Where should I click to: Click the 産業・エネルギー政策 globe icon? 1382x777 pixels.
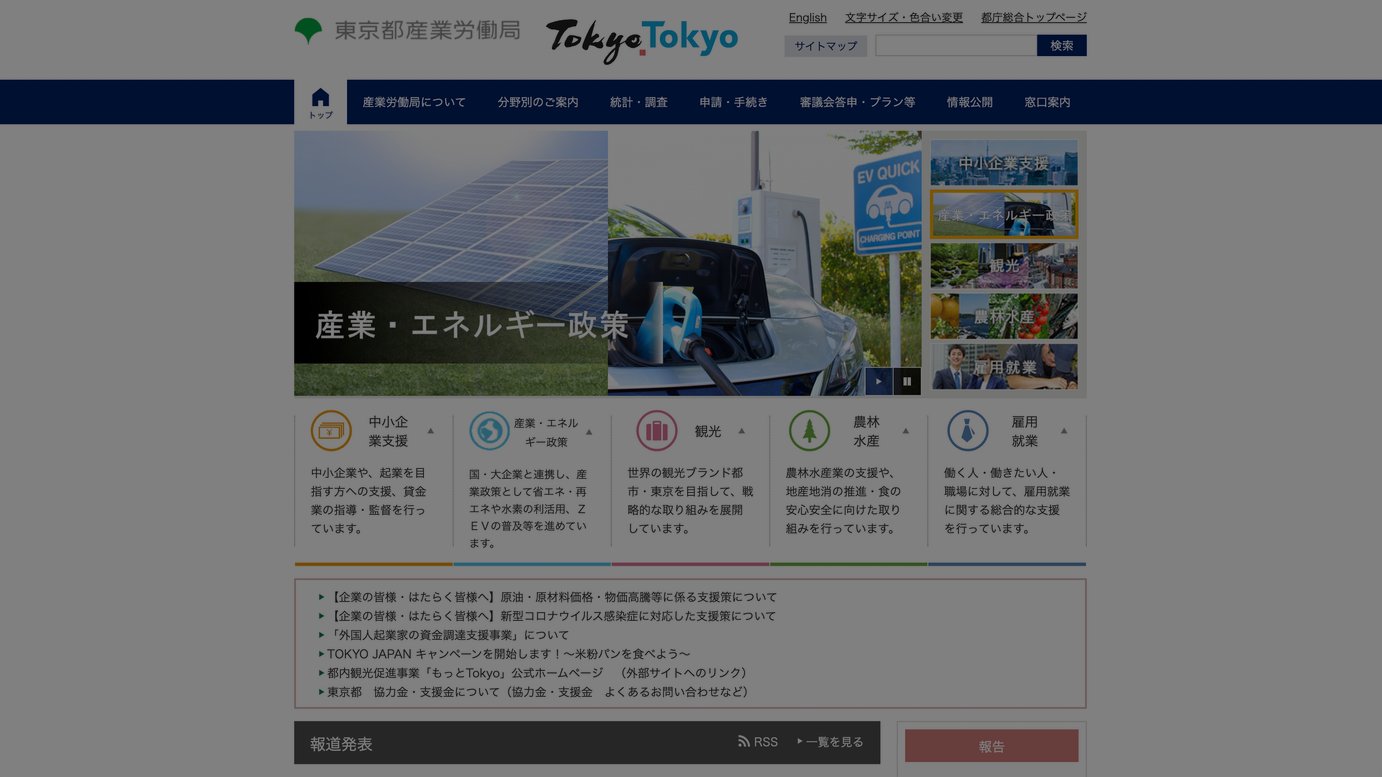click(x=490, y=430)
